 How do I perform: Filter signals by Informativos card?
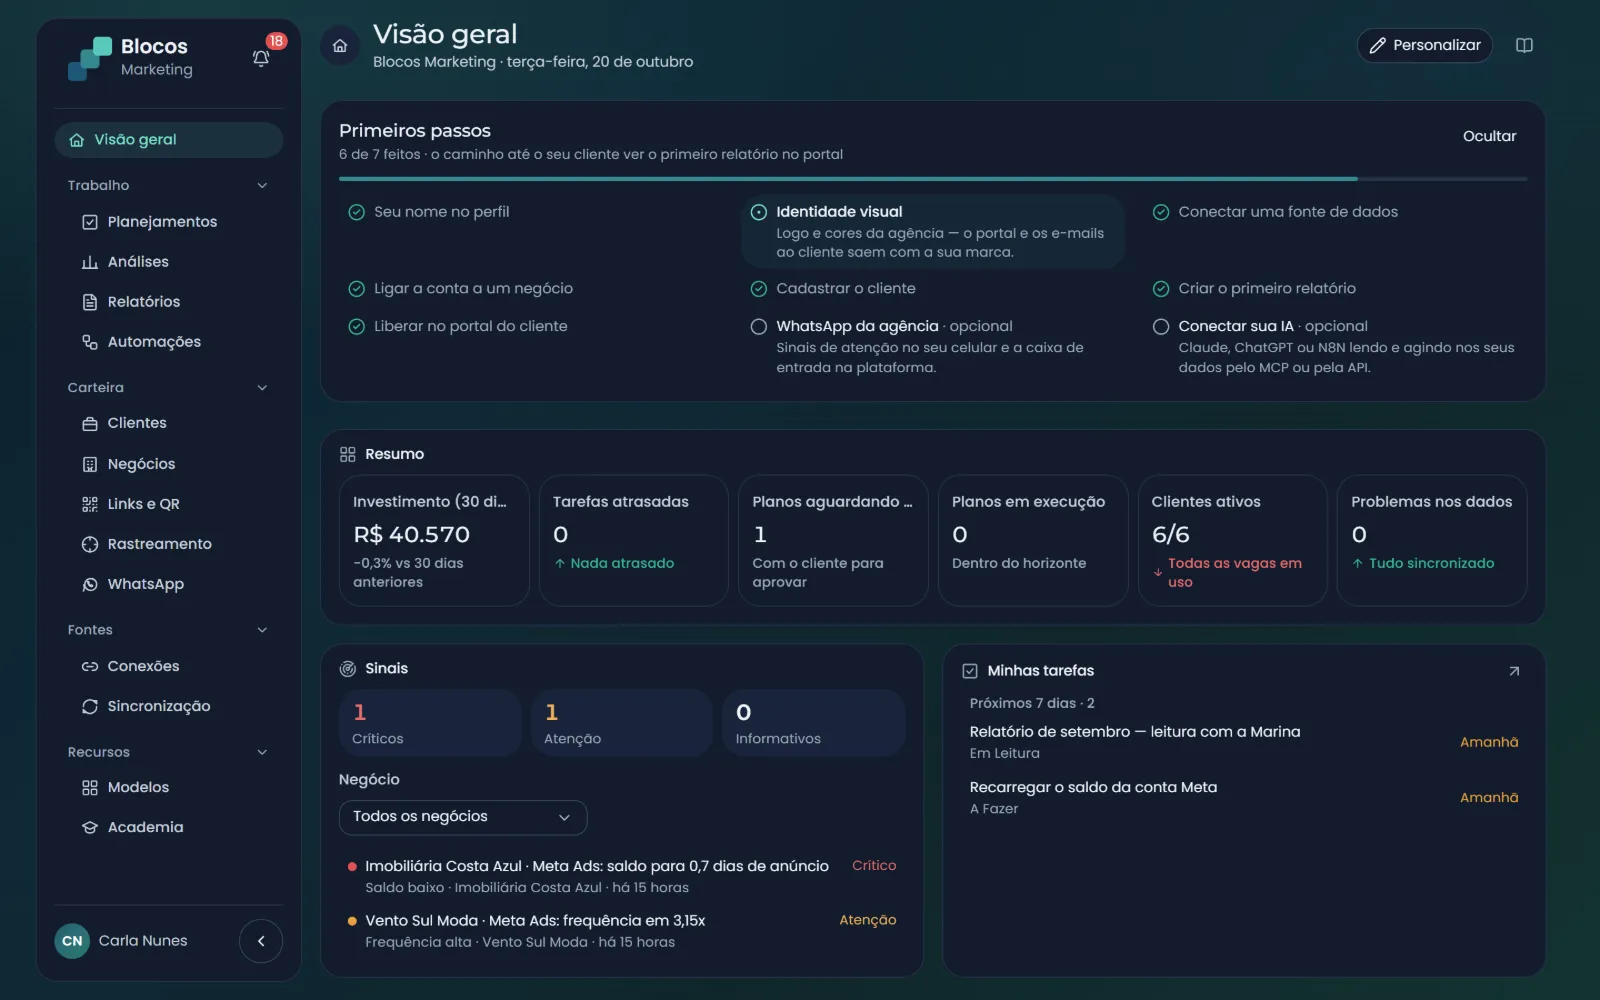tap(813, 722)
